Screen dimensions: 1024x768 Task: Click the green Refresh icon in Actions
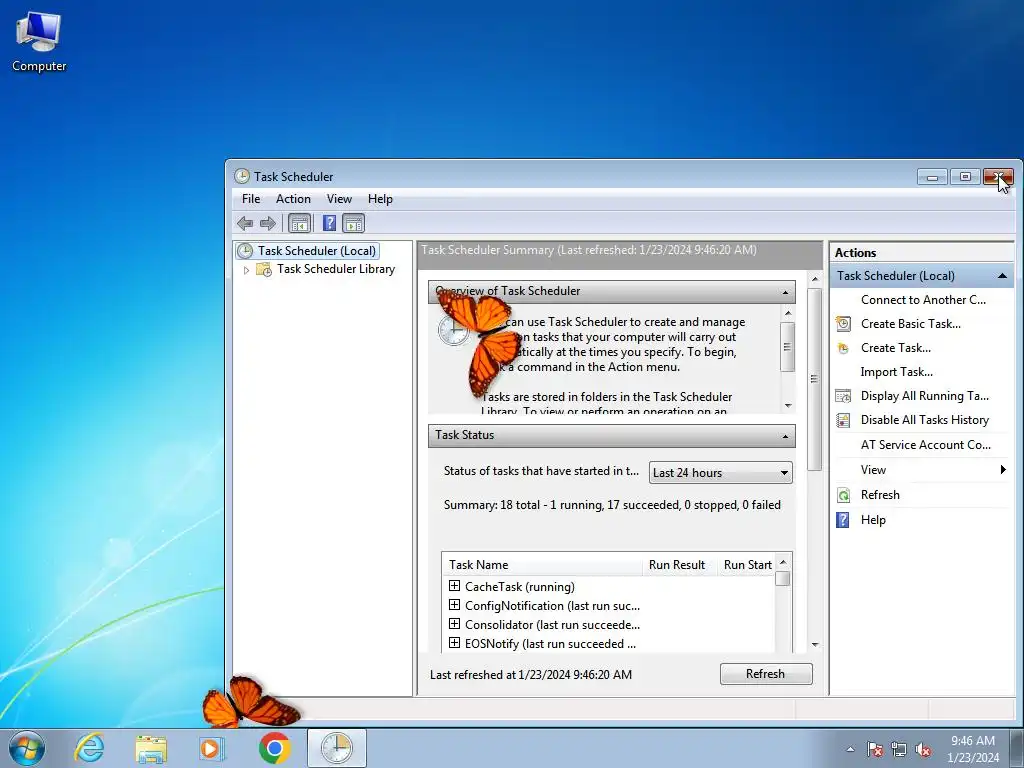point(843,495)
